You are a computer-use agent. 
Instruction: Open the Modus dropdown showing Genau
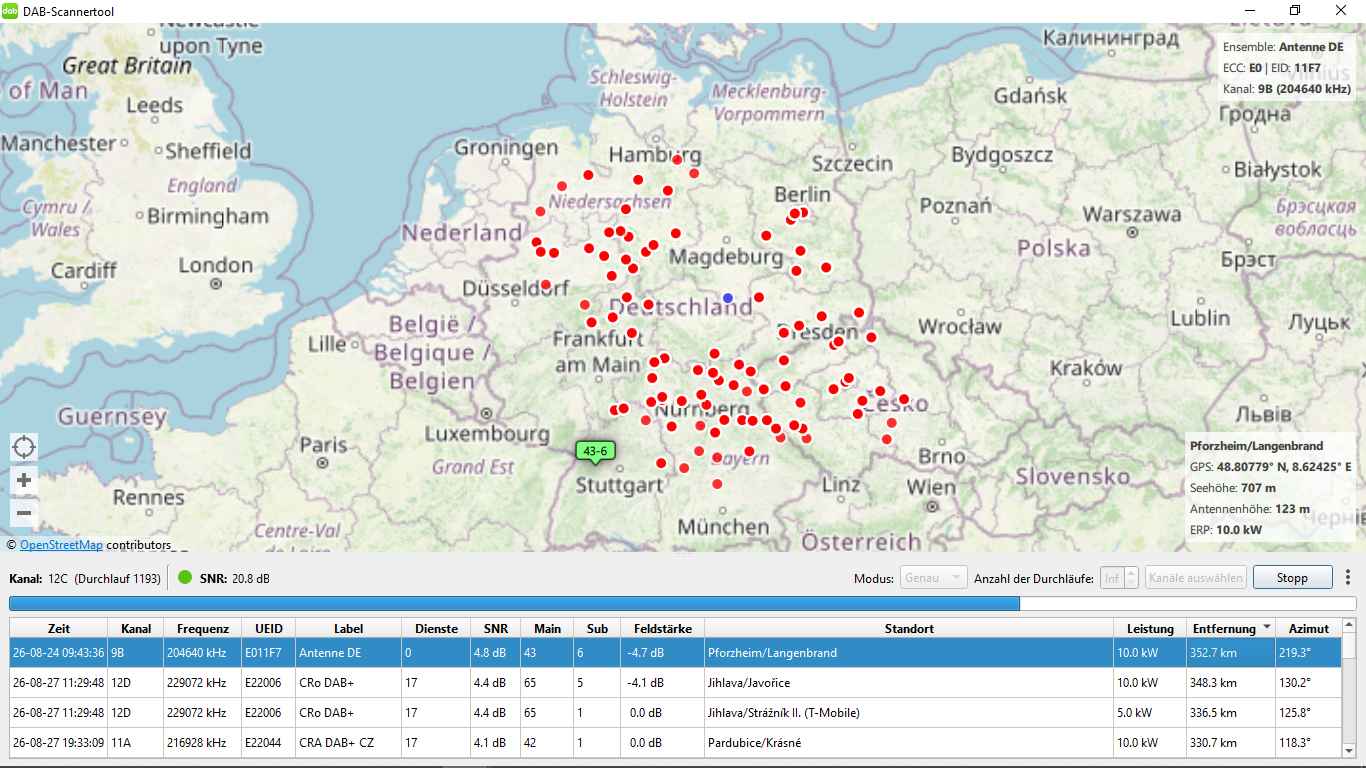click(x=934, y=578)
